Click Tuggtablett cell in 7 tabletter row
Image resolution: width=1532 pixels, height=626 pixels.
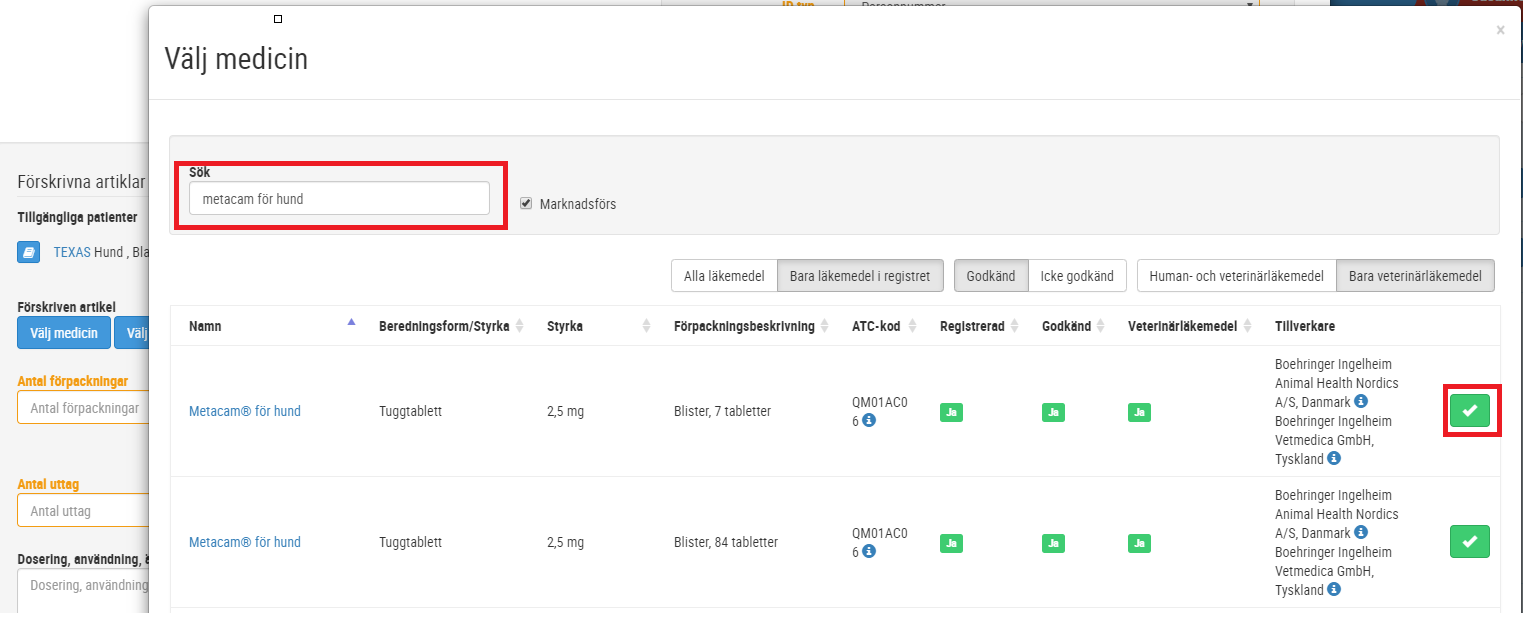tap(410, 411)
